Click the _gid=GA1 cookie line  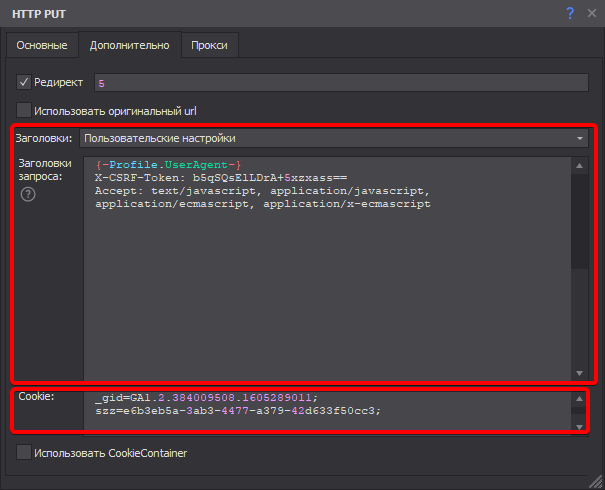pyautogui.click(x=206, y=398)
